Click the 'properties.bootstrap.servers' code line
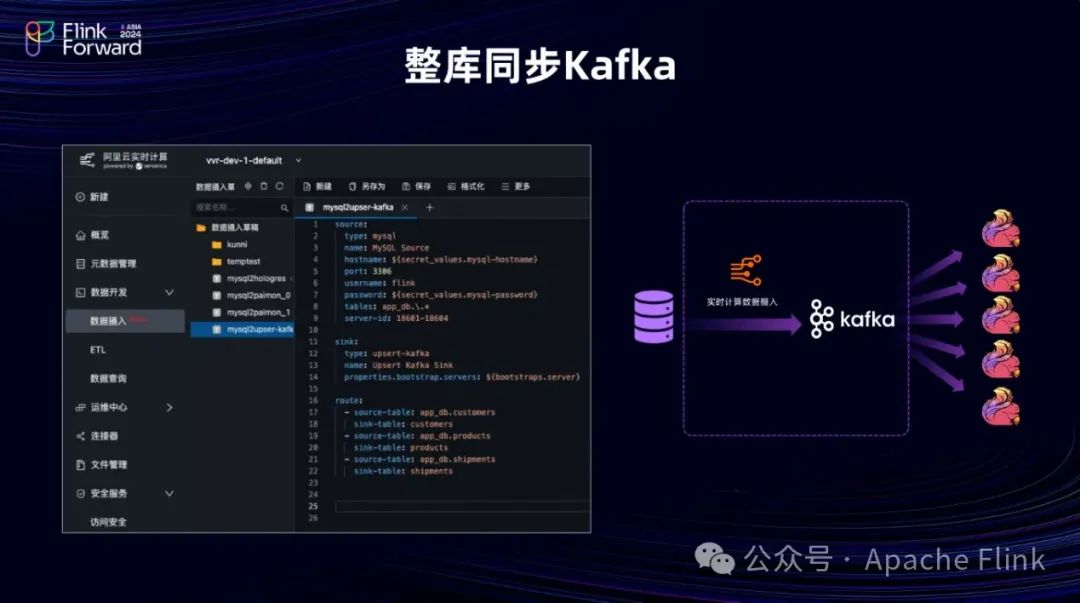 [461, 377]
